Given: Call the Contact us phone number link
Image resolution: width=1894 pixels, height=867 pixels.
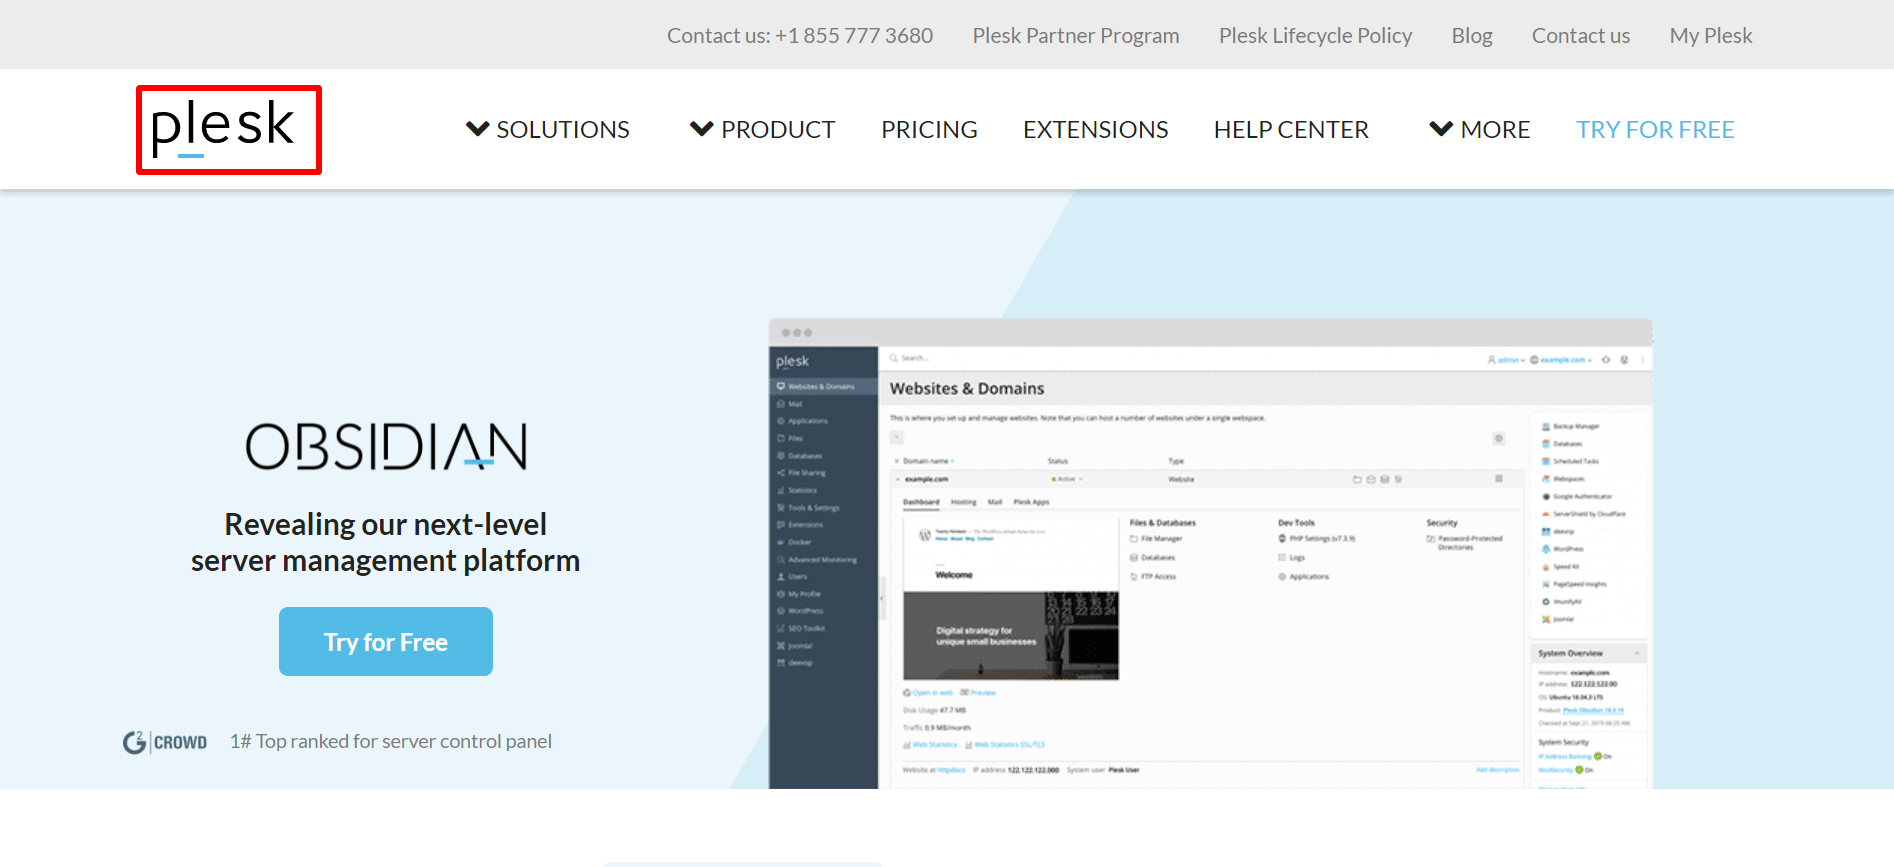Looking at the screenshot, I should coord(800,36).
